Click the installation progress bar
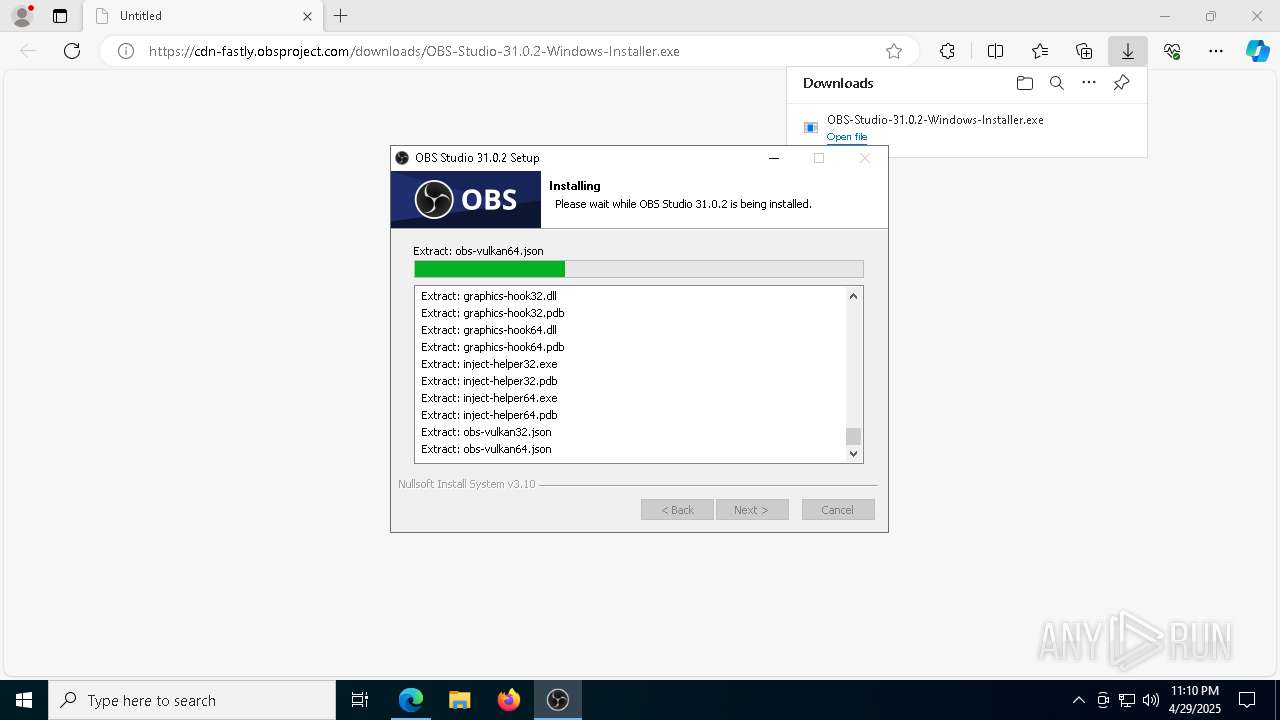 tap(638, 269)
